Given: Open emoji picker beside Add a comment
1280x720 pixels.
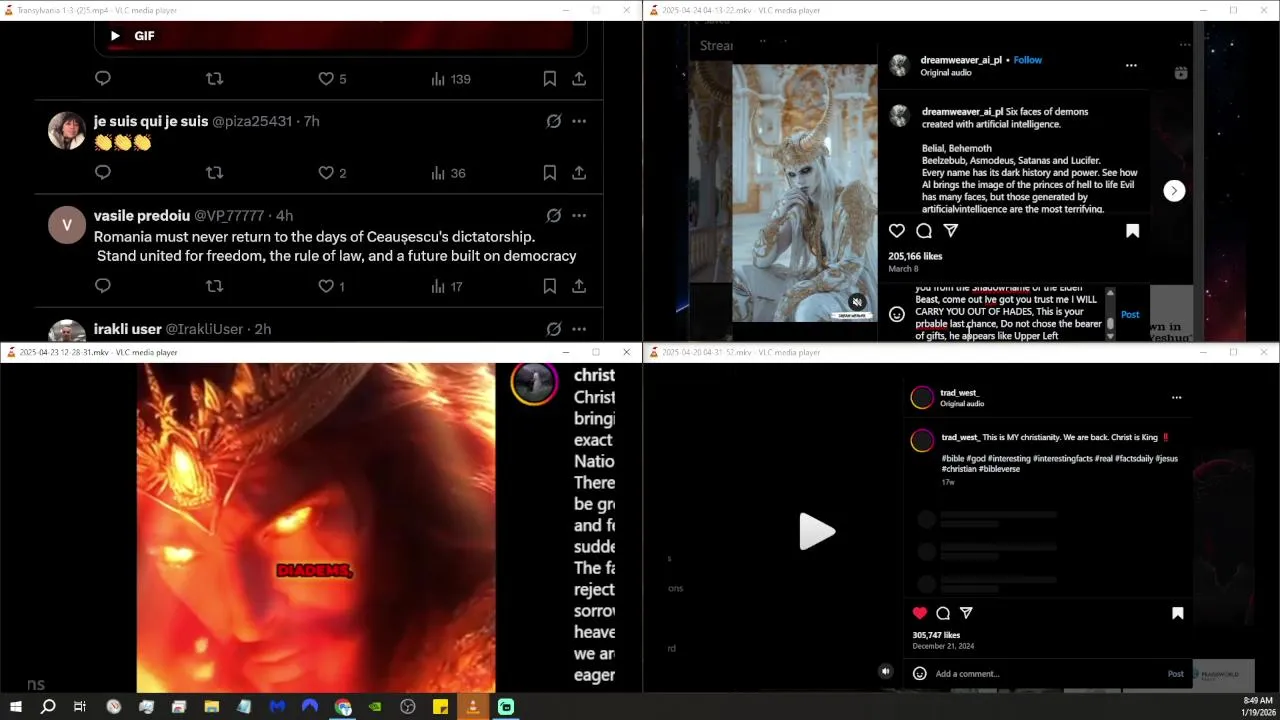Looking at the screenshot, I should pyautogui.click(x=919, y=674).
